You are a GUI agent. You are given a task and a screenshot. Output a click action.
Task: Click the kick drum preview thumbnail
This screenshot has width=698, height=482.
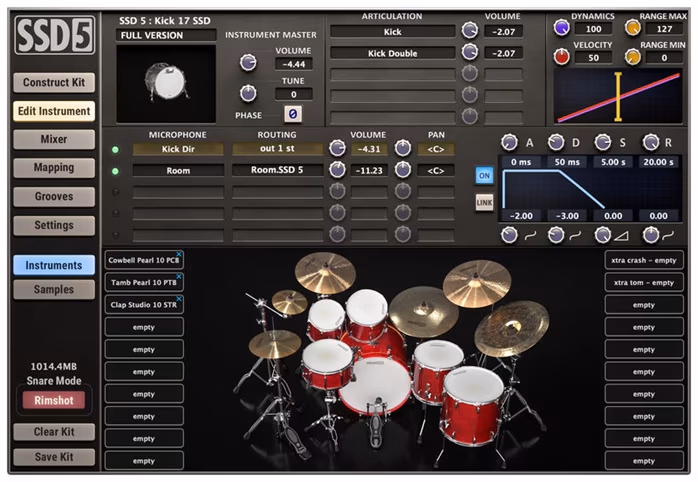(x=165, y=84)
